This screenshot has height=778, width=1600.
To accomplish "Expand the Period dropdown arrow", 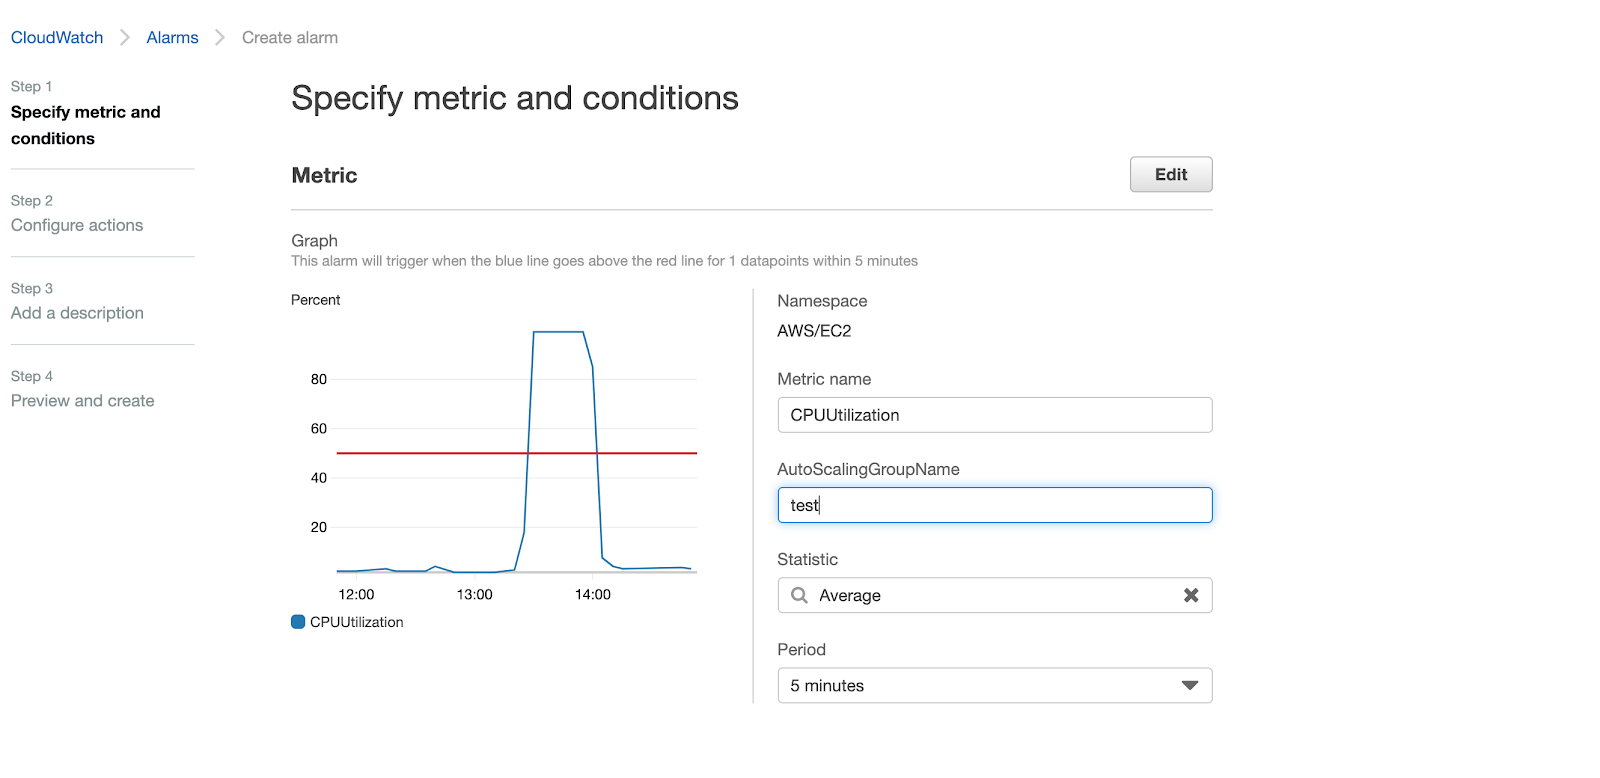I will click(1189, 686).
